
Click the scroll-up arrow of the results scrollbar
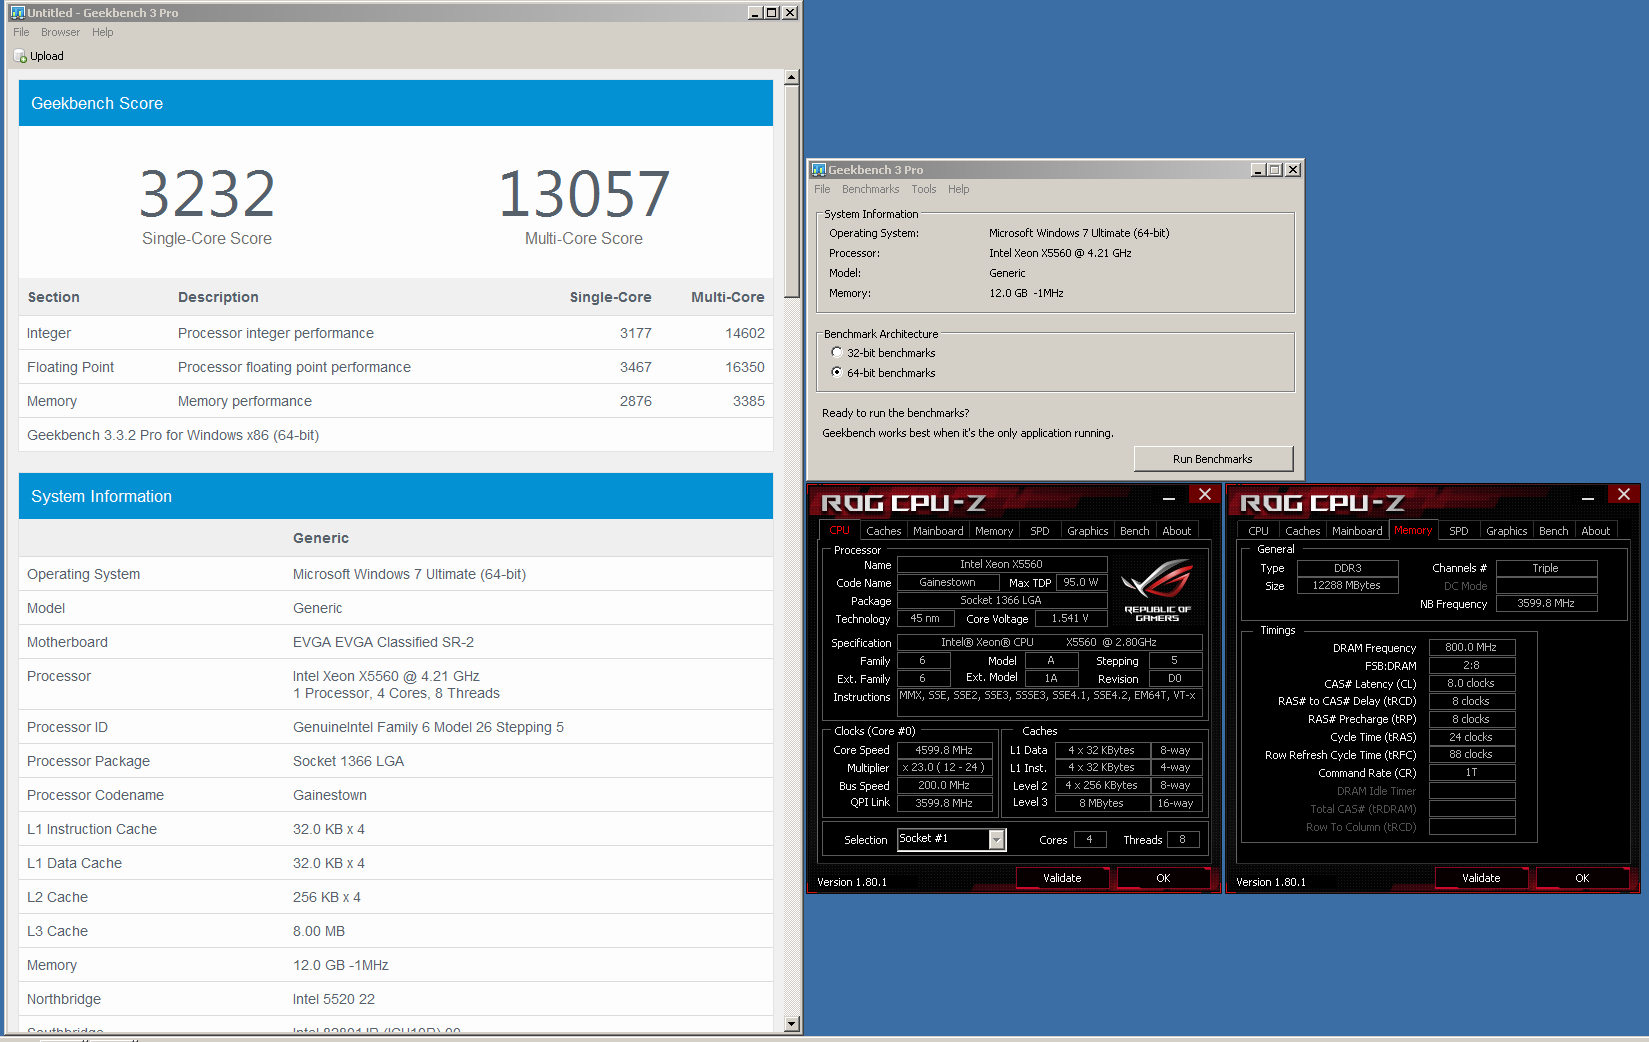792,77
